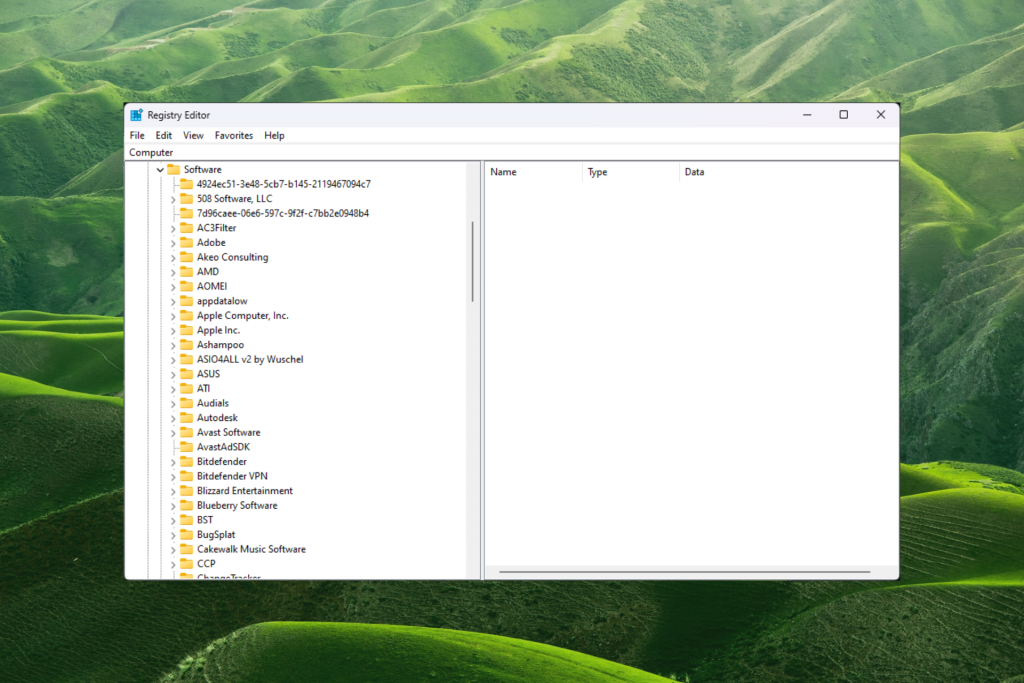
Task: Click the ATI folder icon
Action: tap(187, 389)
